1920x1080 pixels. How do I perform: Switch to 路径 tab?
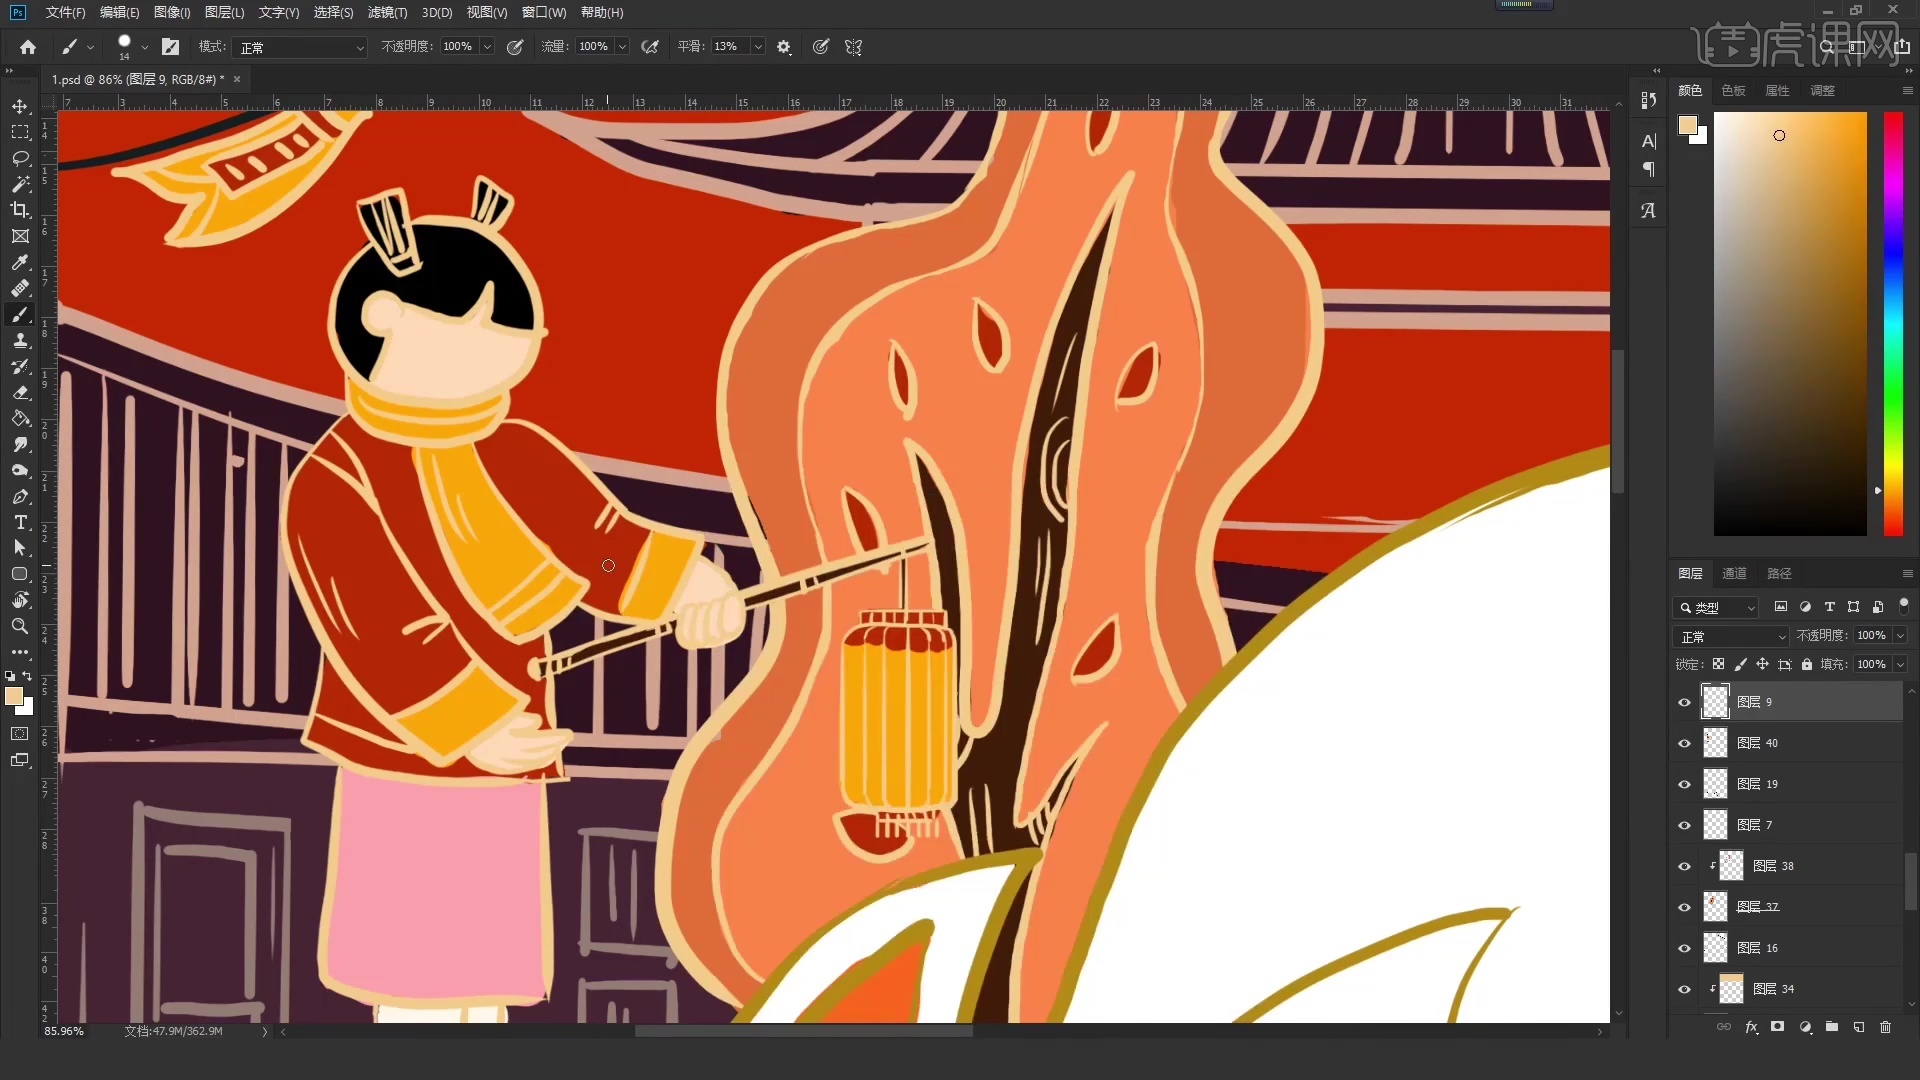coord(1779,573)
